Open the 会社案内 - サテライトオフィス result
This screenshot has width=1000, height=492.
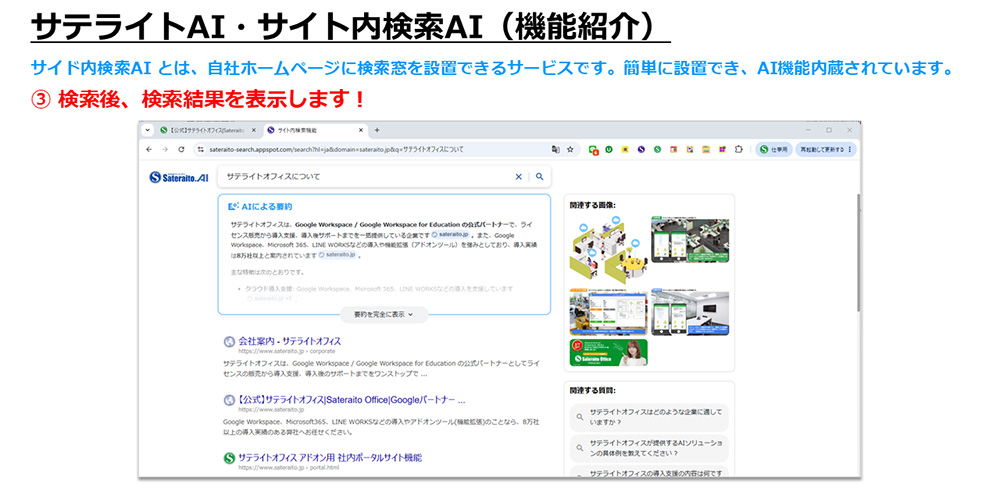(x=290, y=341)
